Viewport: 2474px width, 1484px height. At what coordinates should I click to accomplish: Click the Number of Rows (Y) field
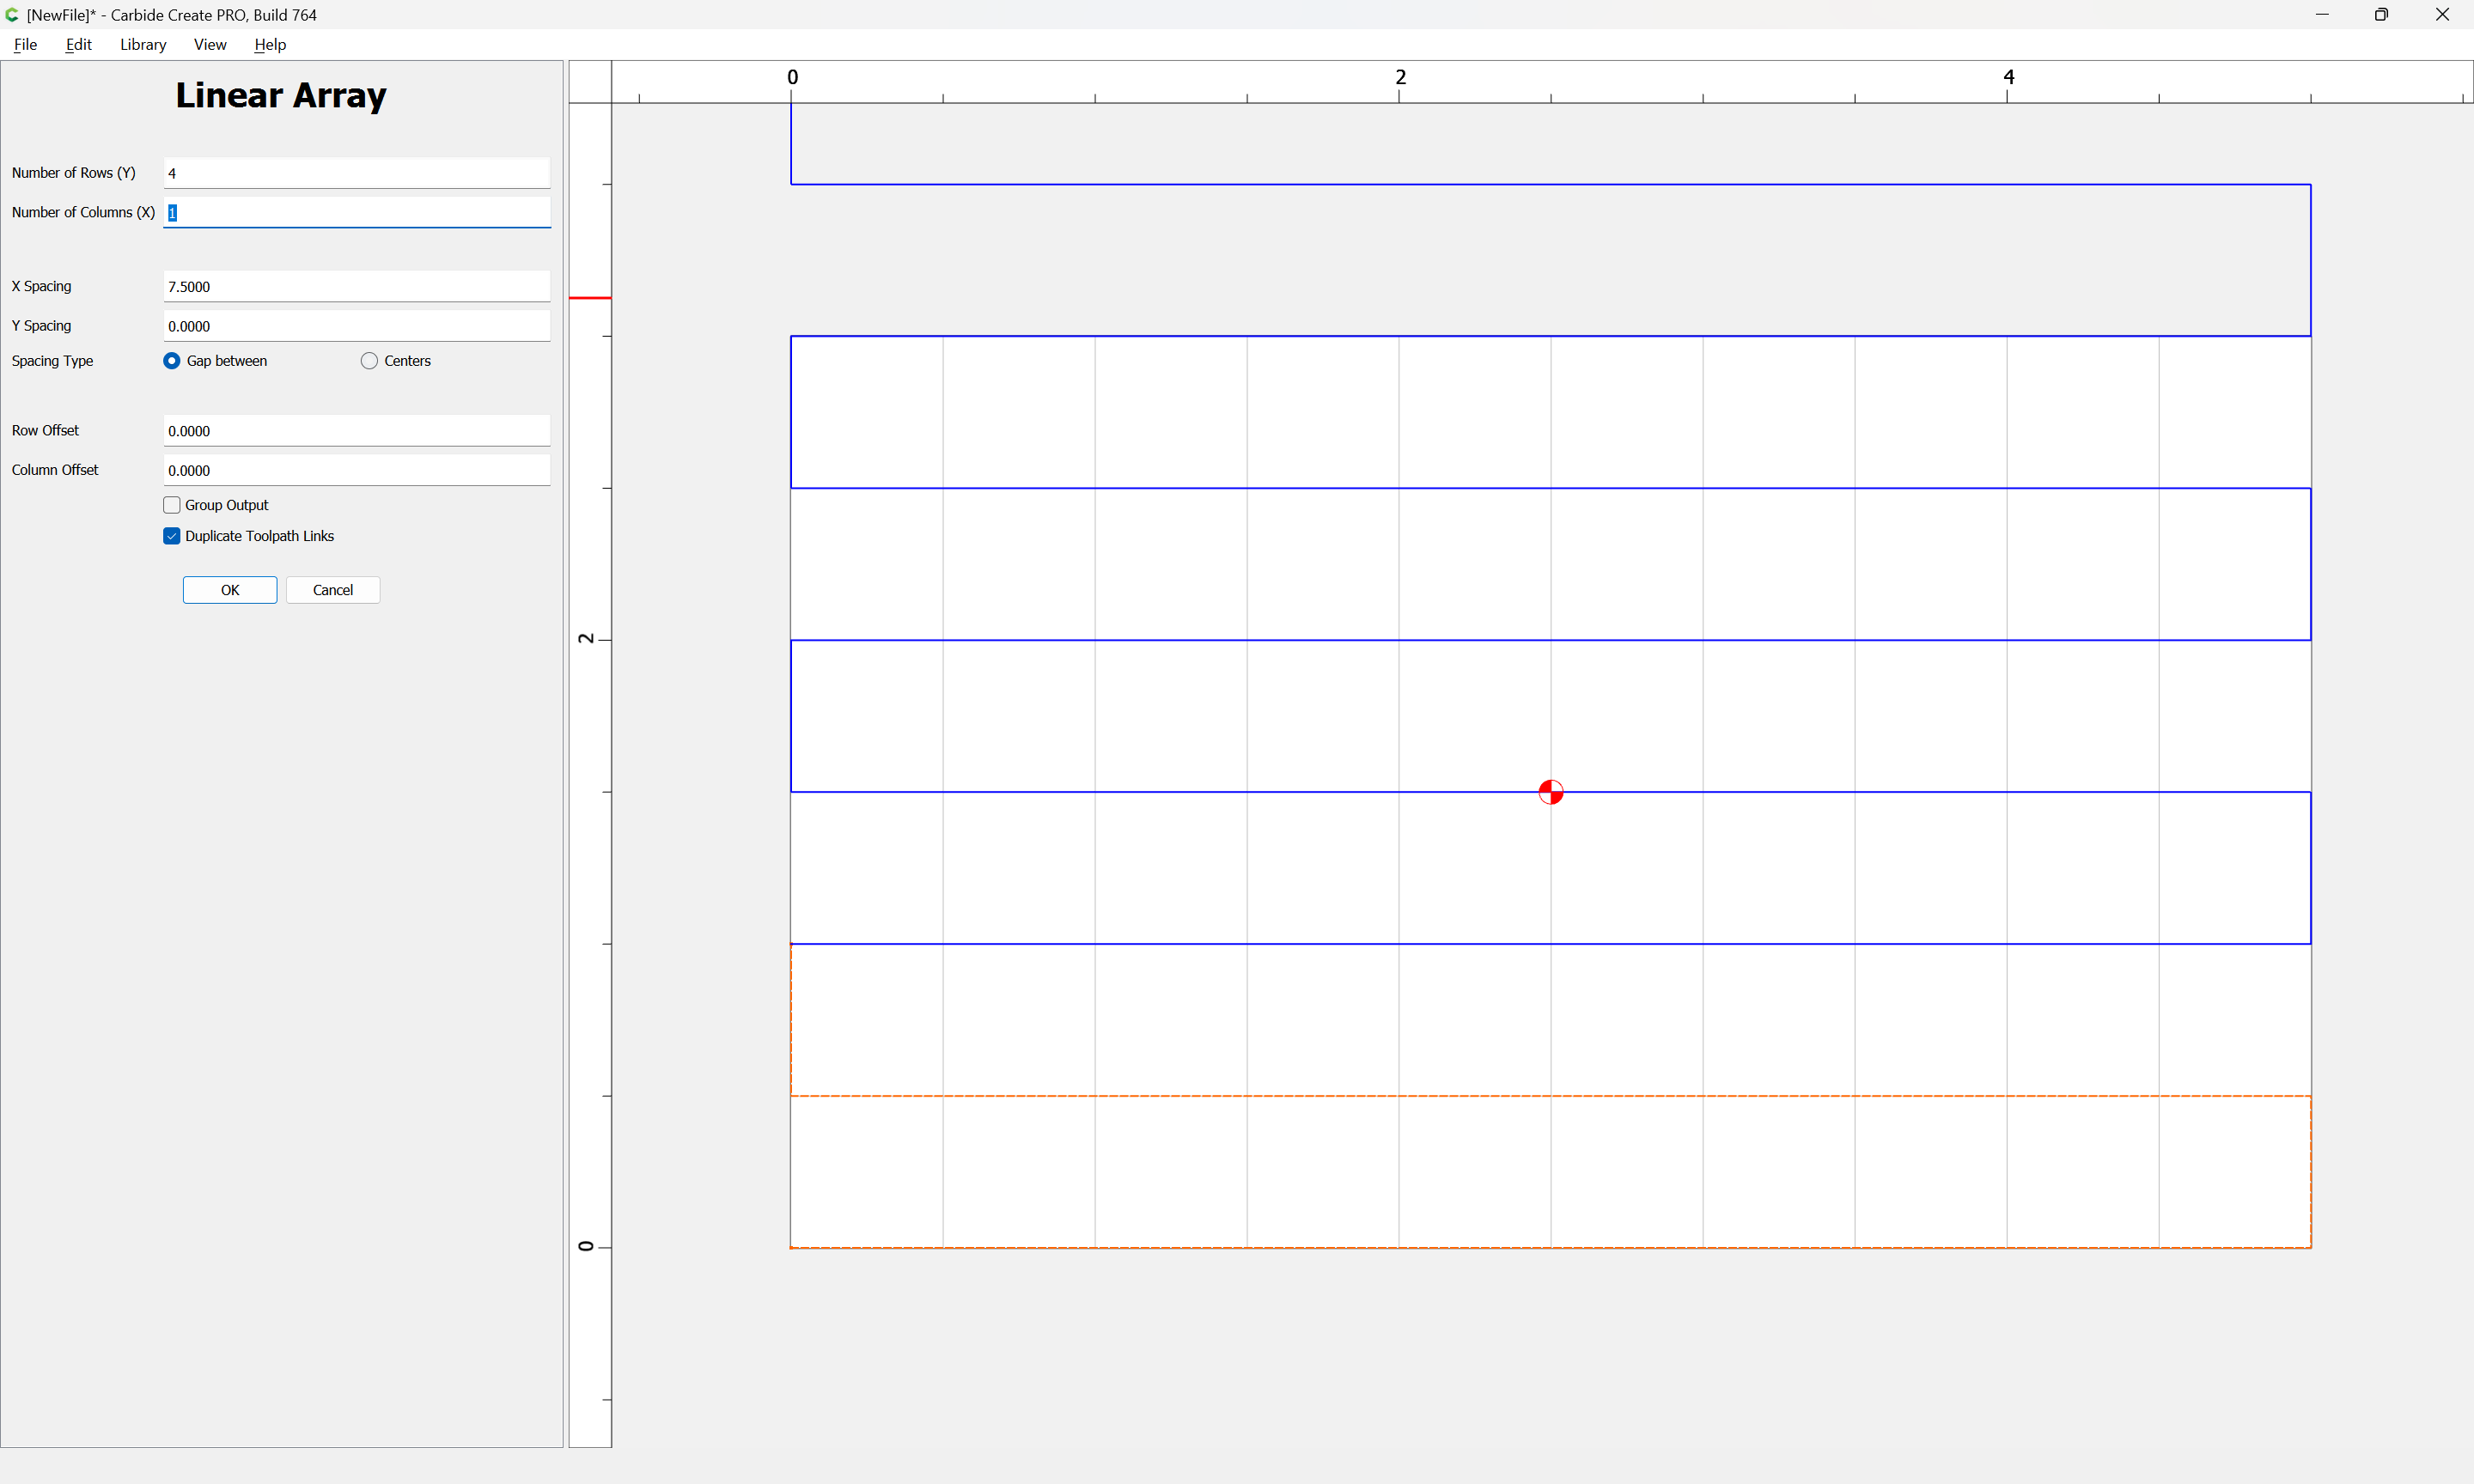356,173
